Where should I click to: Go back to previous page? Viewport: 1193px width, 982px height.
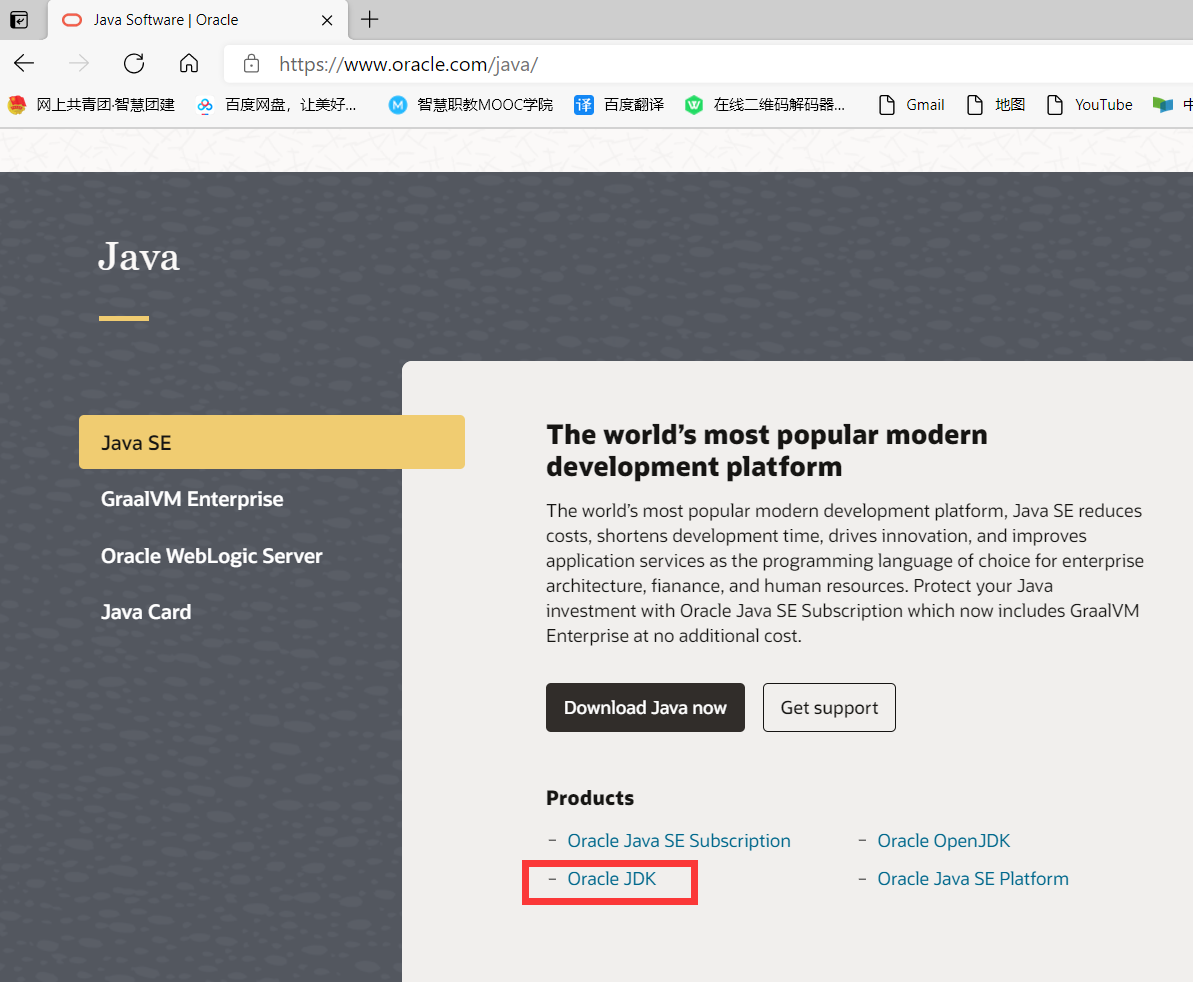24,63
